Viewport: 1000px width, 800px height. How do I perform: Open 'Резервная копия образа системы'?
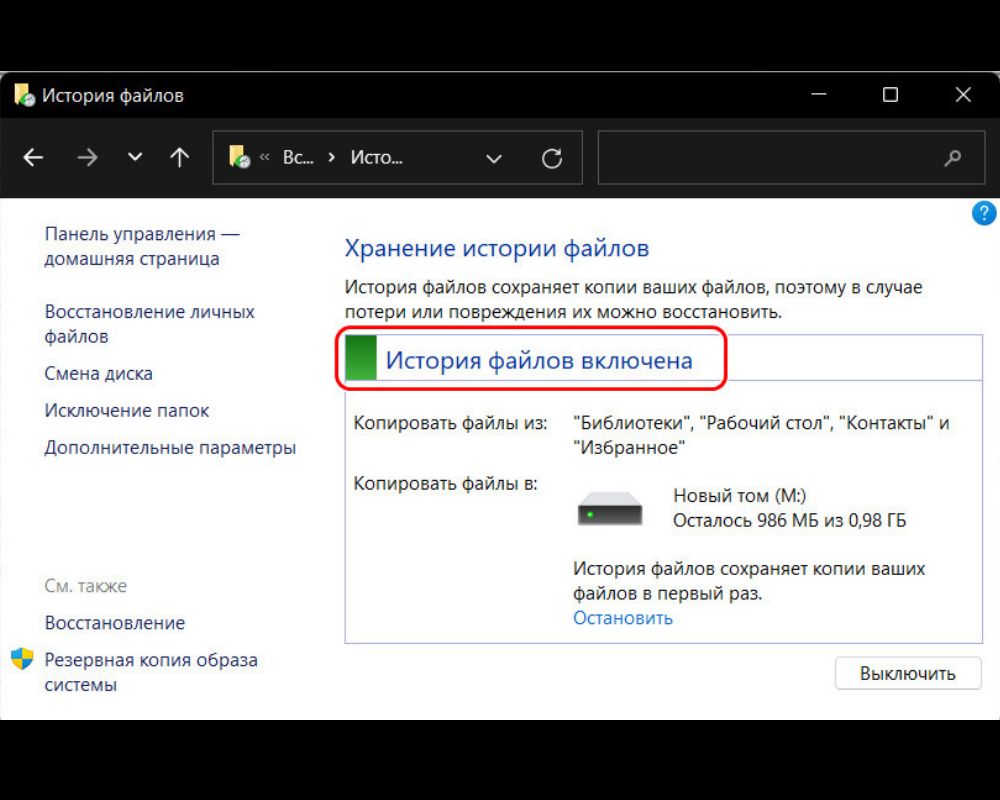pyautogui.click(x=151, y=672)
